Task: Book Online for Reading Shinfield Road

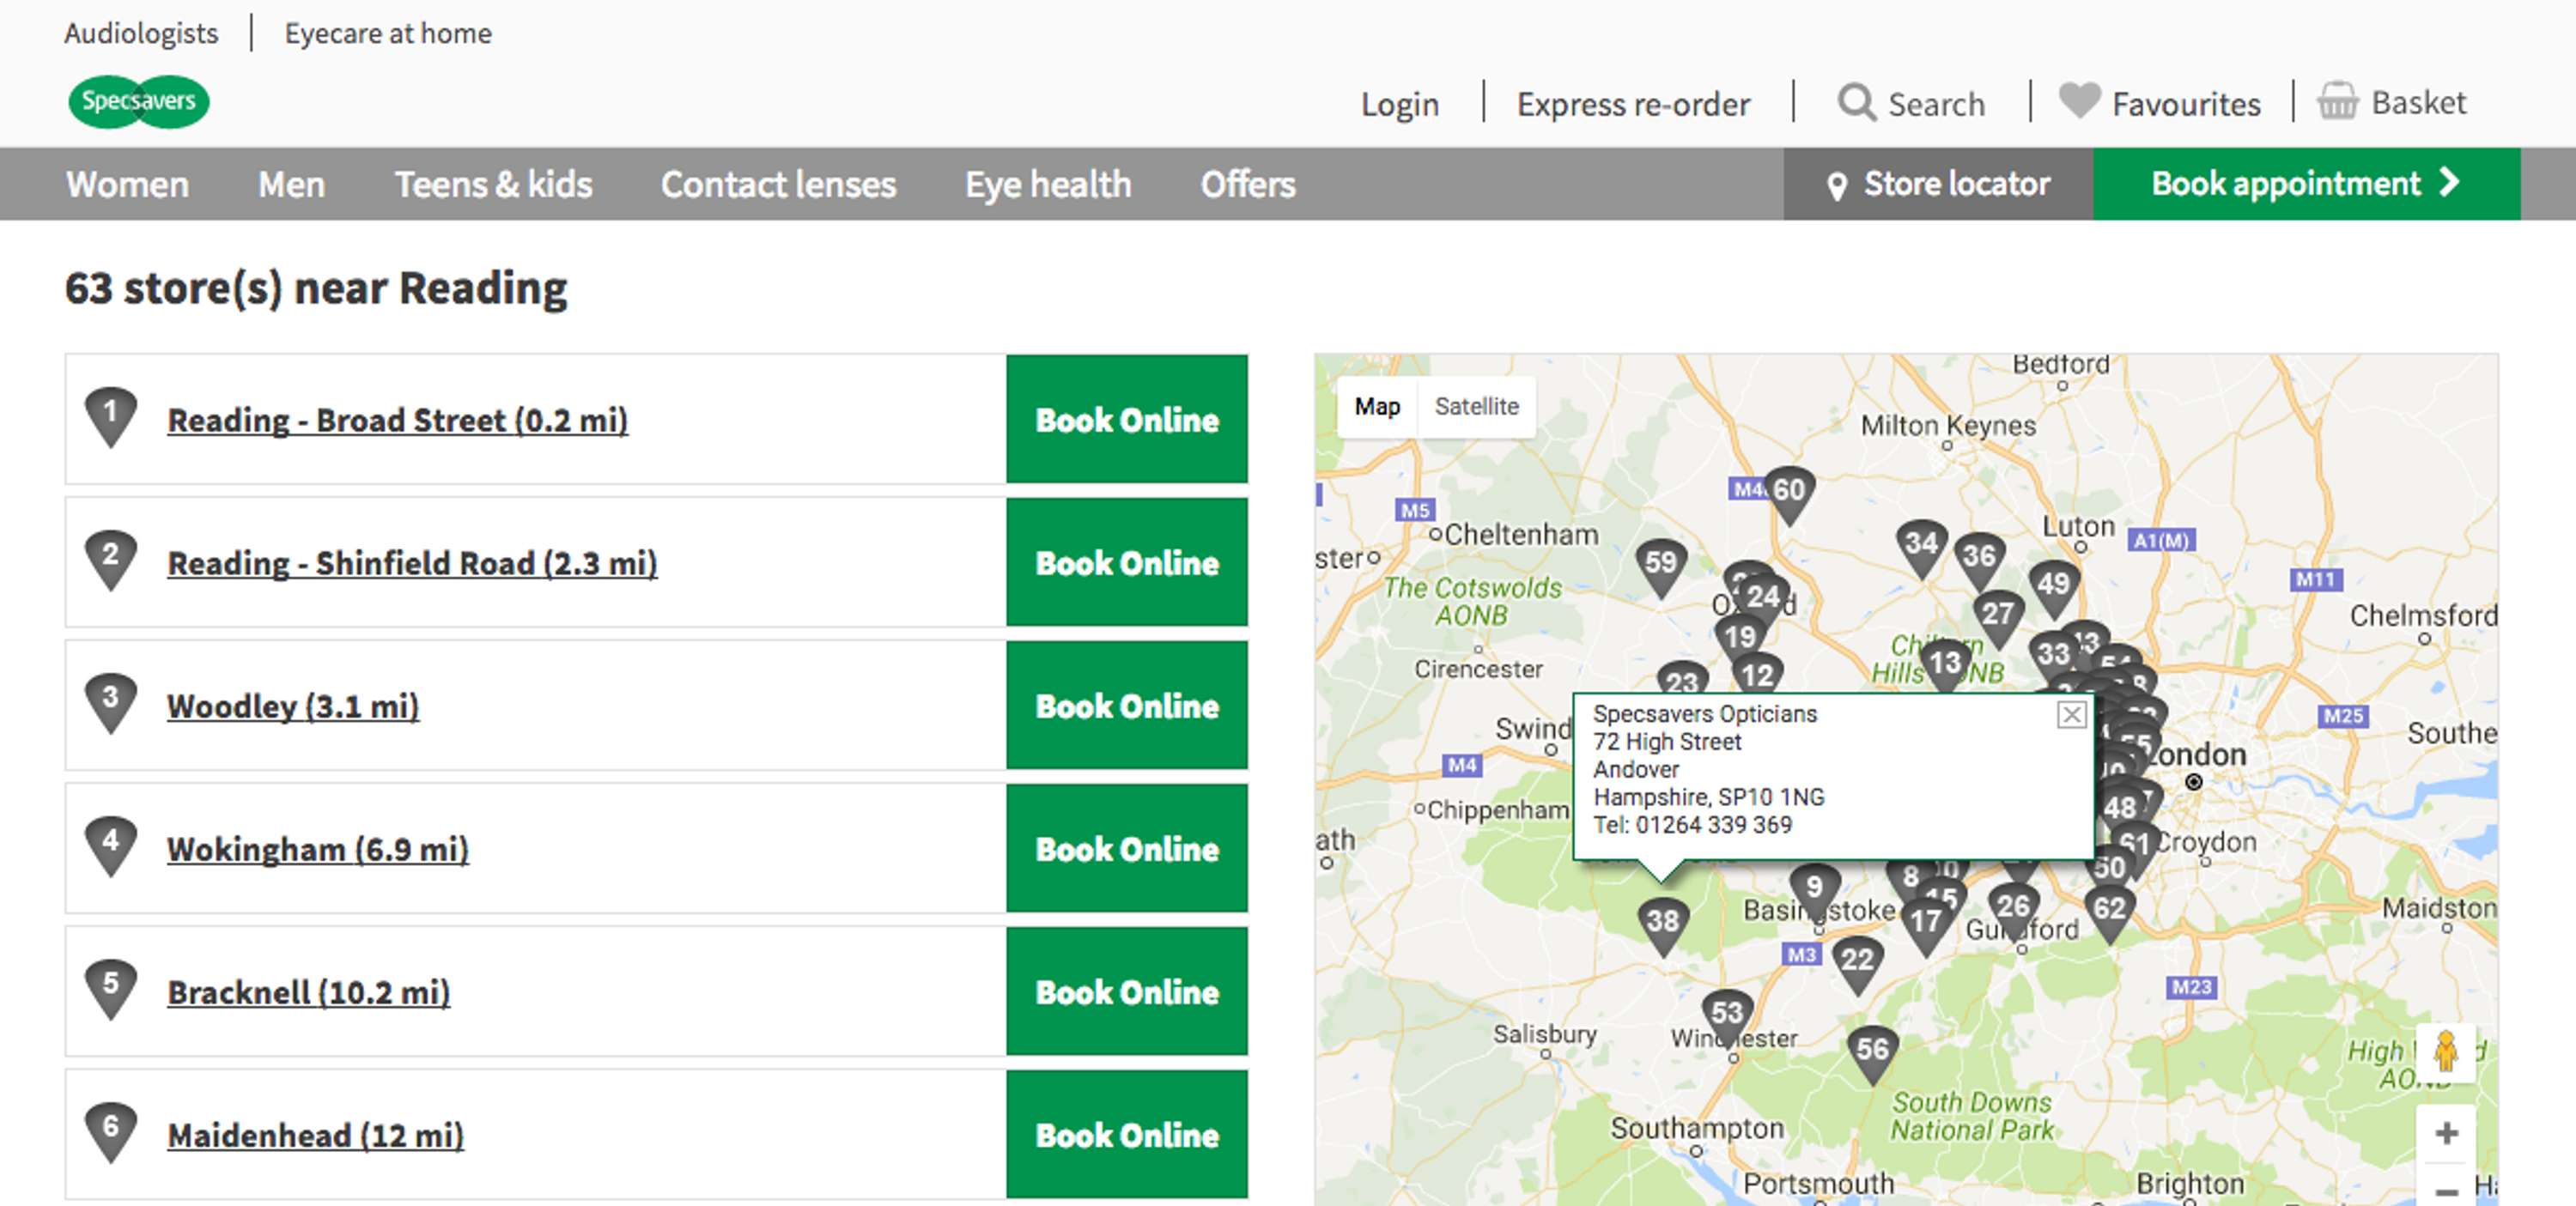Action: pyautogui.click(x=1127, y=562)
